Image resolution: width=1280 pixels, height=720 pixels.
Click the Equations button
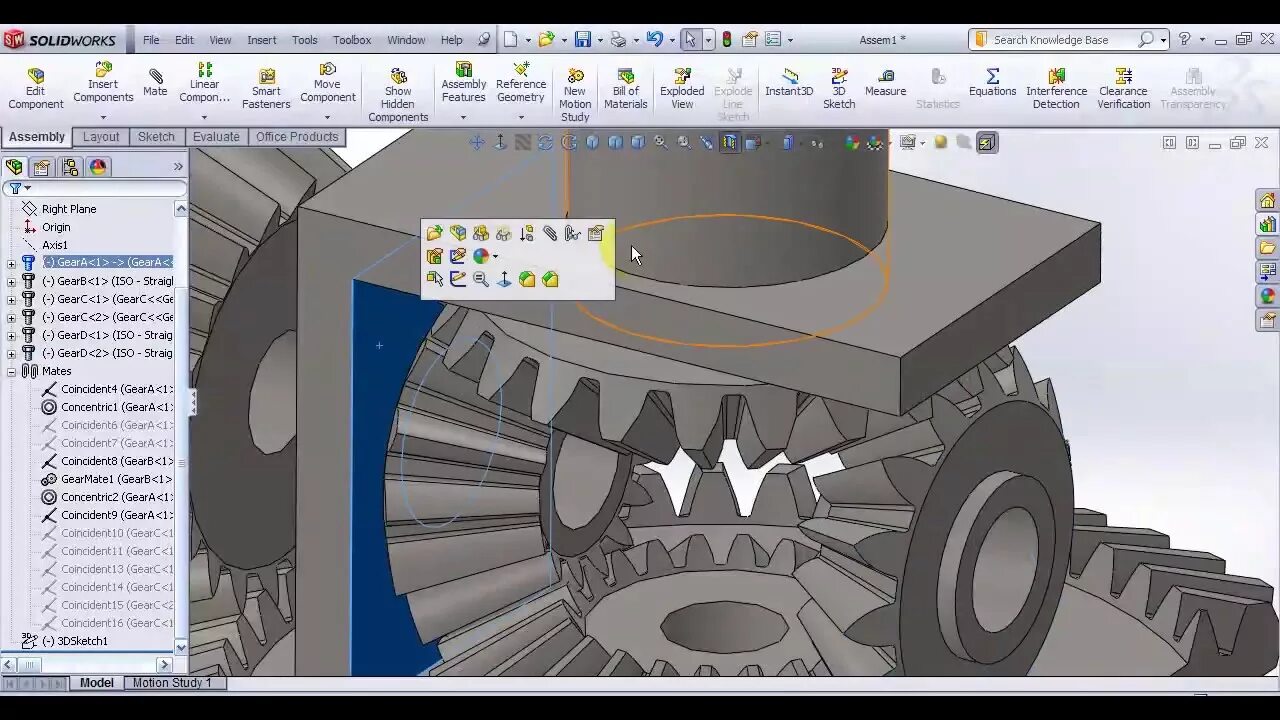coord(992,83)
